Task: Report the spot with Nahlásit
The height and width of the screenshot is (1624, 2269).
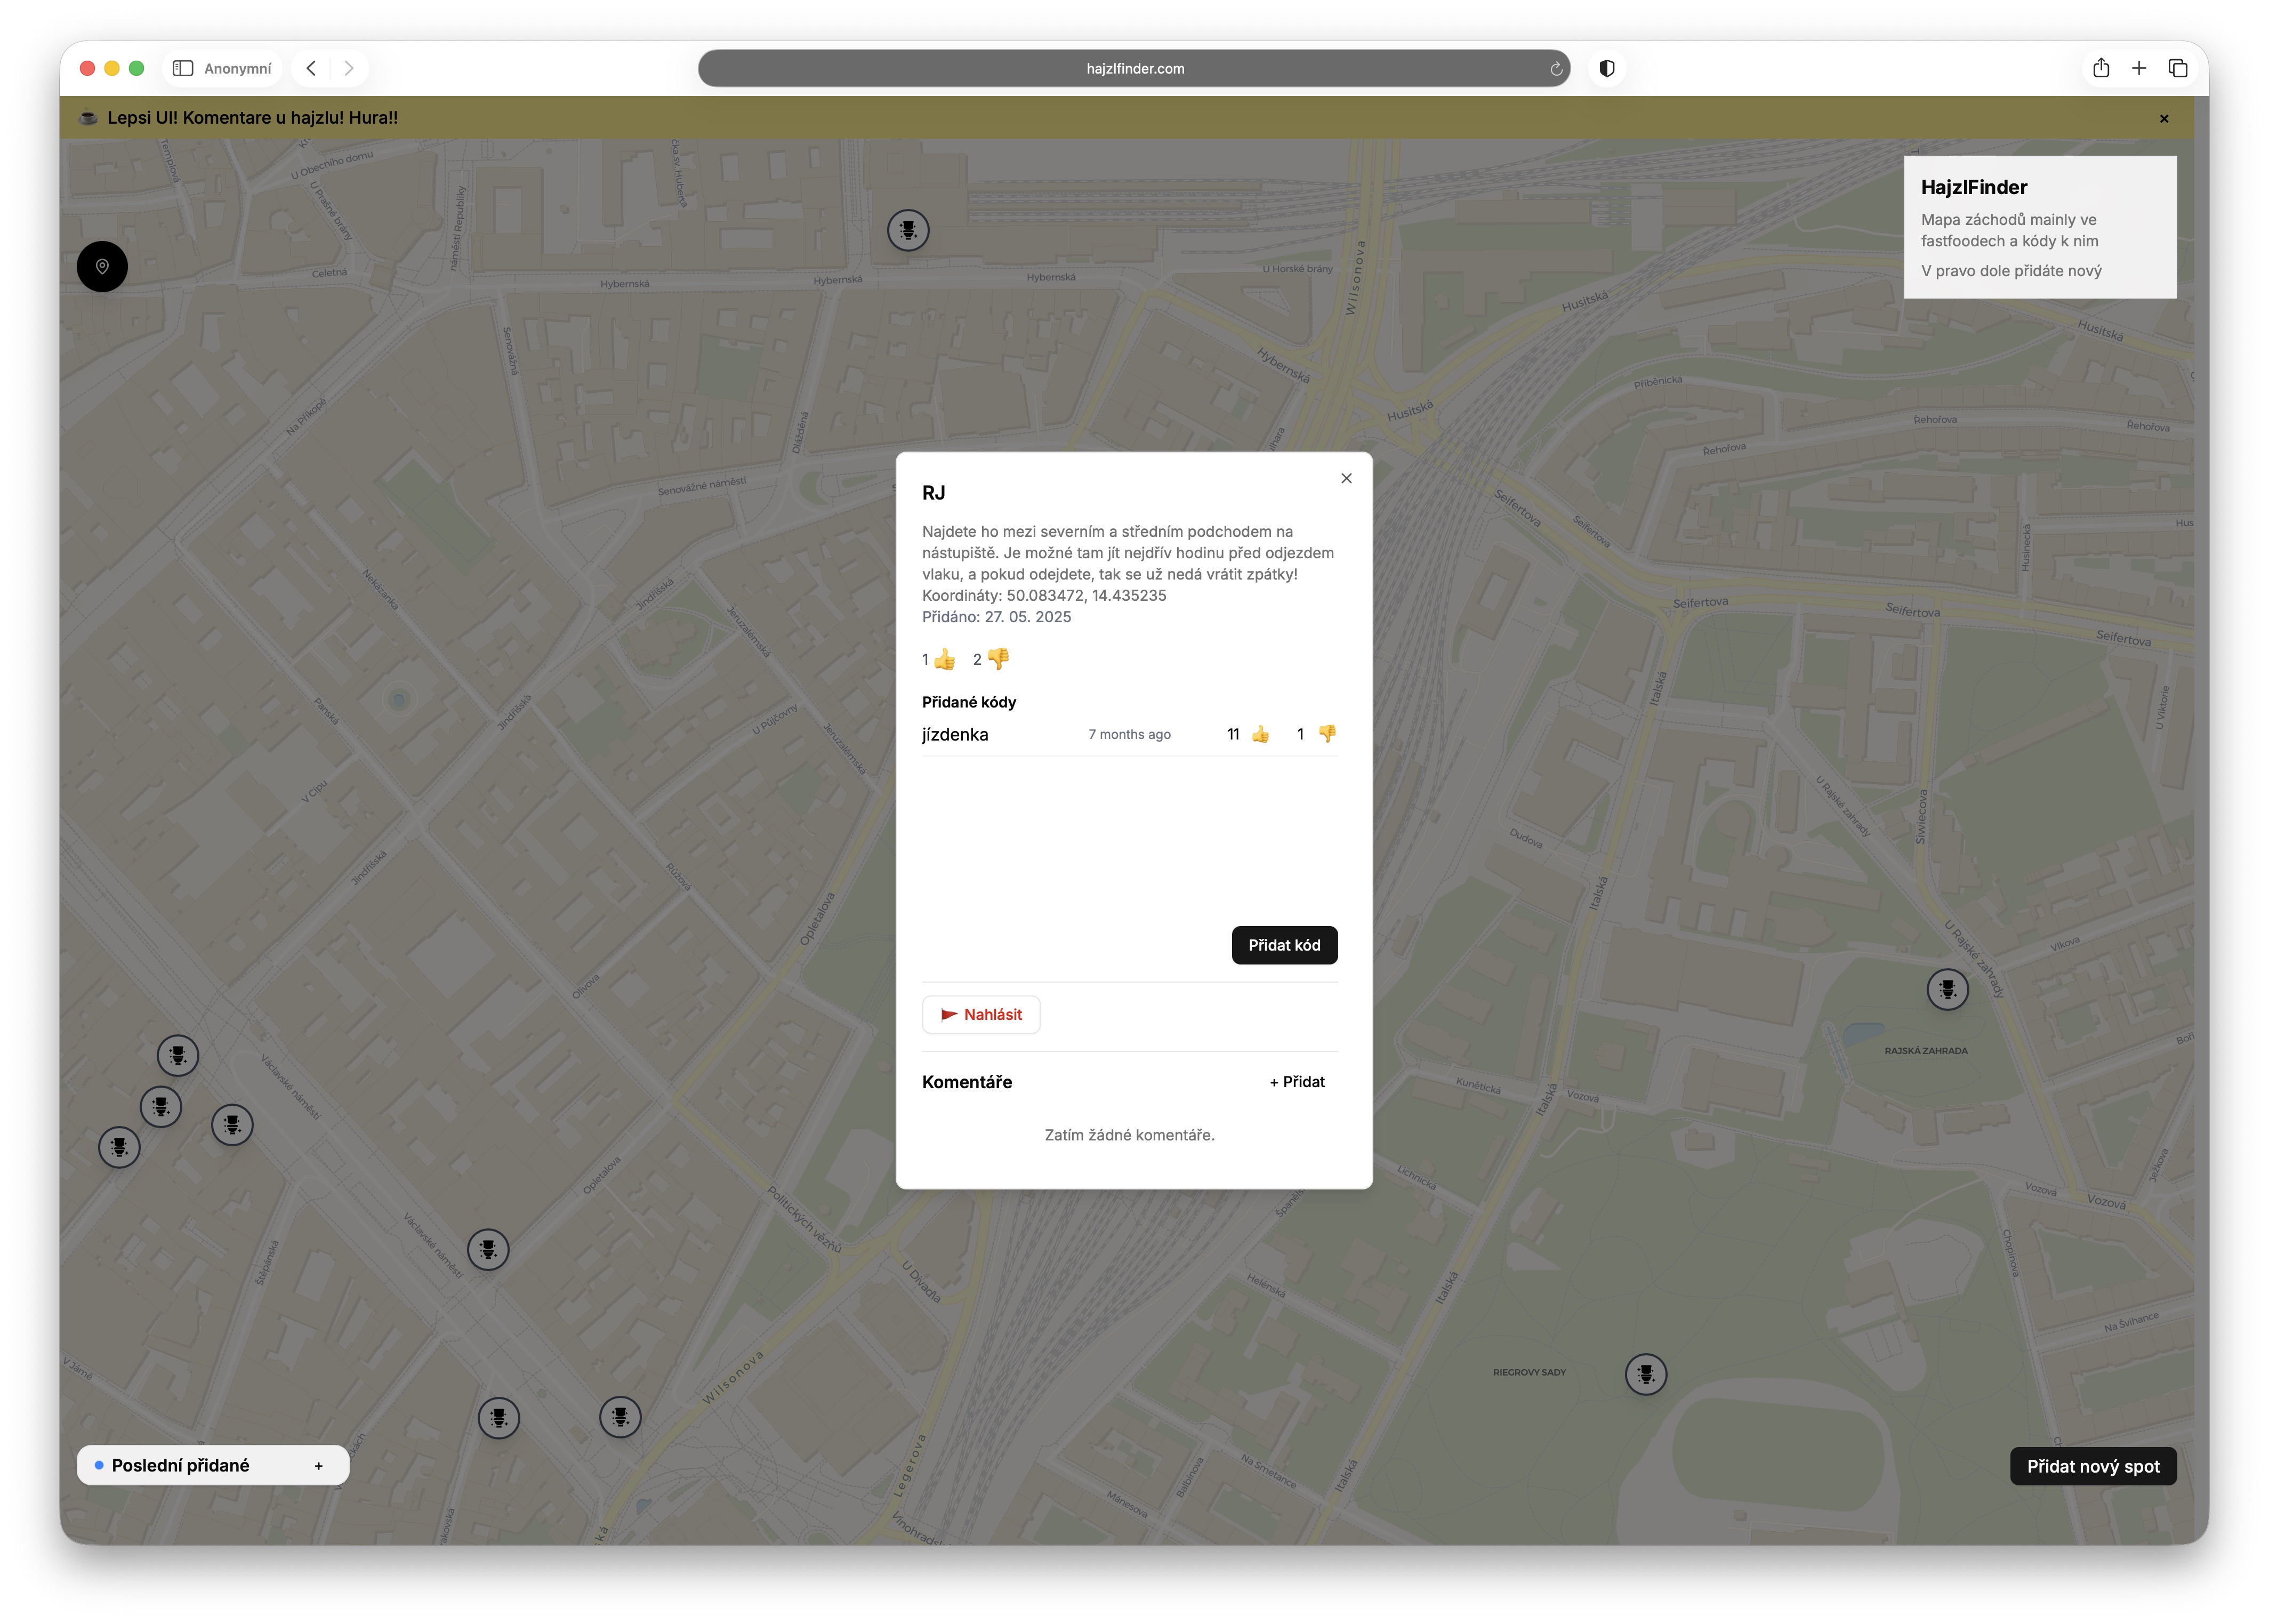Action: coord(980,1014)
